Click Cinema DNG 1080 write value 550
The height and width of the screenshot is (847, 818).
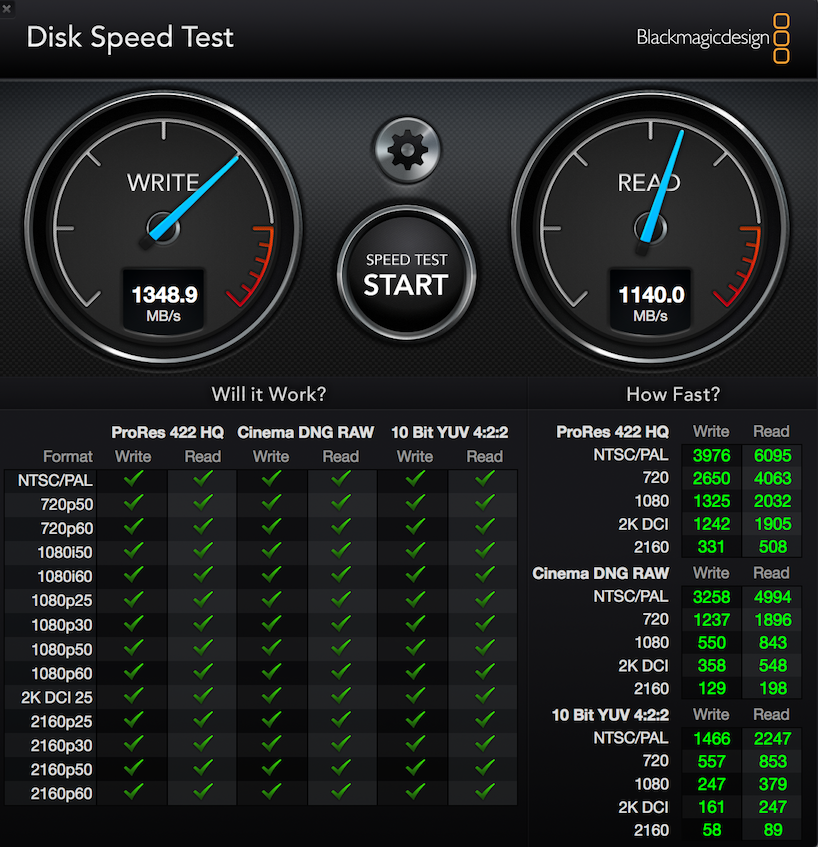pyautogui.click(x=712, y=642)
